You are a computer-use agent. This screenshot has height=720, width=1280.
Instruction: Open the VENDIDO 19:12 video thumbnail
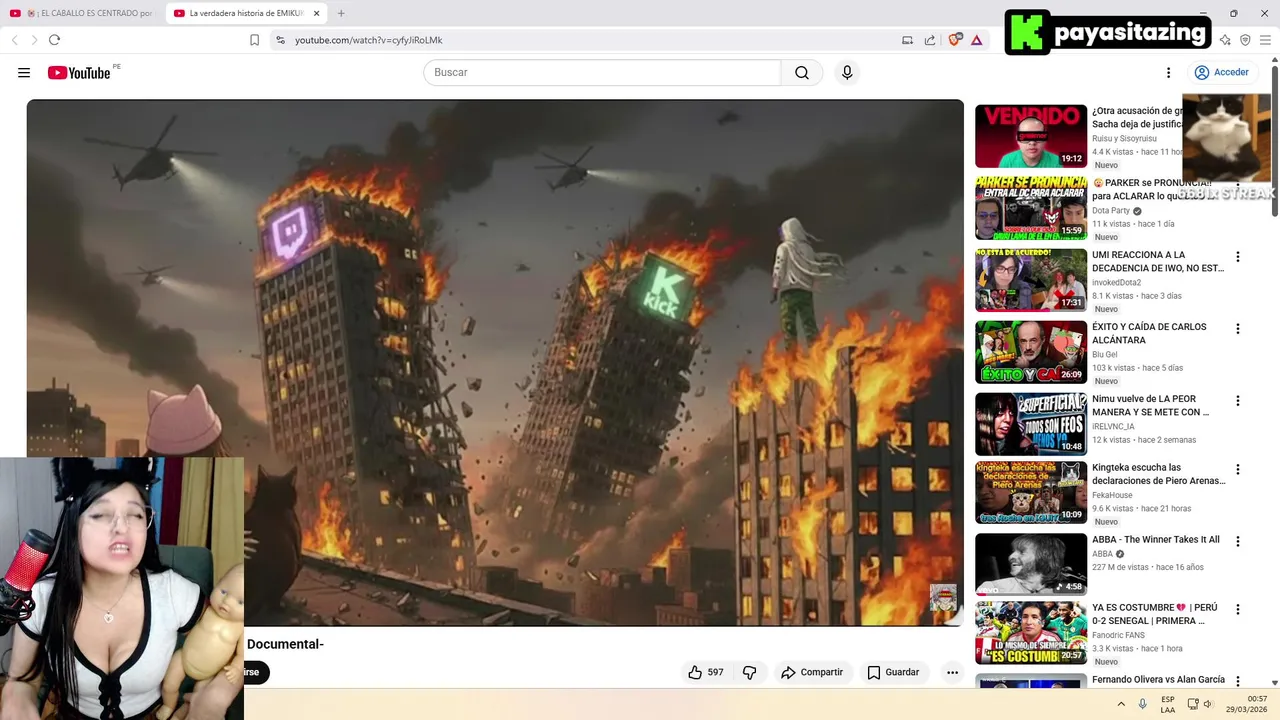pyautogui.click(x=1031, y=136)
